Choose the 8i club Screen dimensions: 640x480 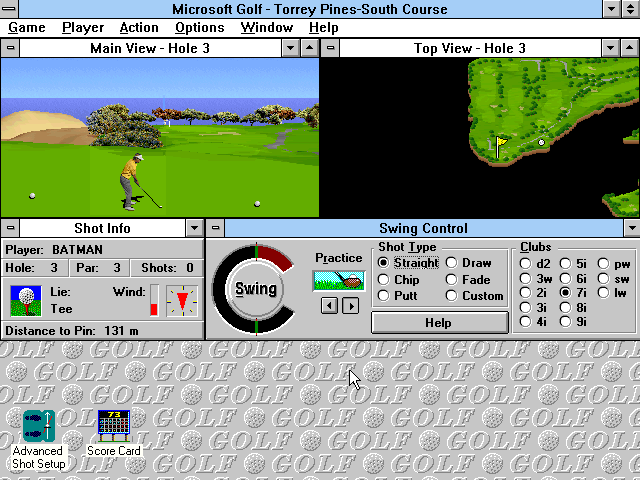(573, 307)
